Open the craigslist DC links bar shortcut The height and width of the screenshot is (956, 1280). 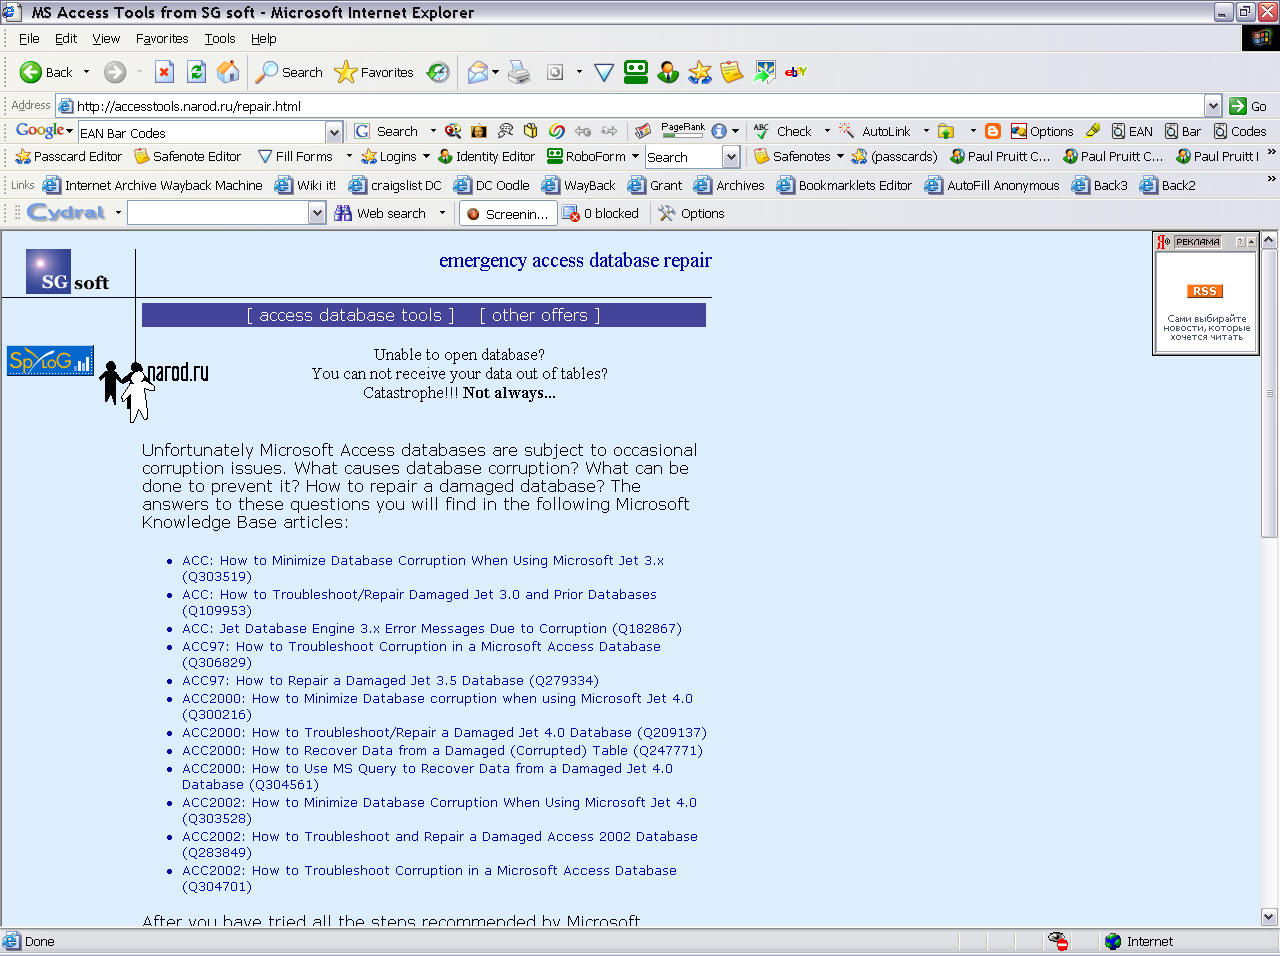coord(395,185)
